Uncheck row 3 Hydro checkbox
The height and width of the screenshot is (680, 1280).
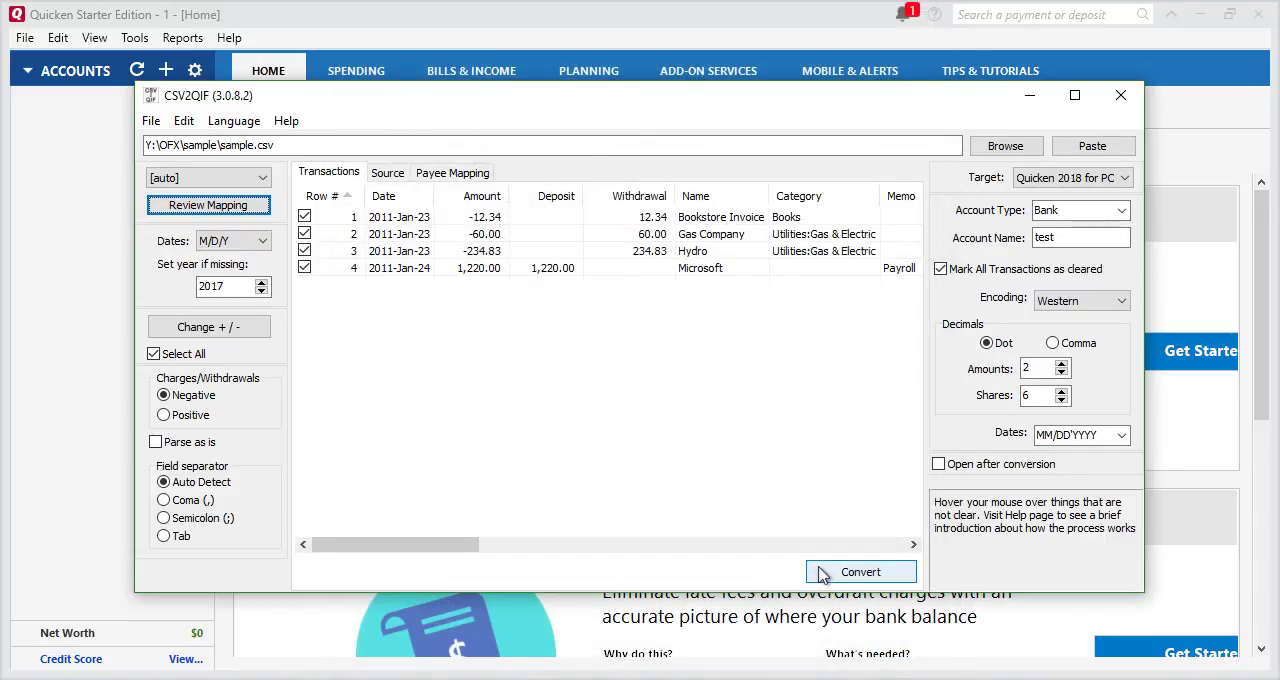(305, 250)
